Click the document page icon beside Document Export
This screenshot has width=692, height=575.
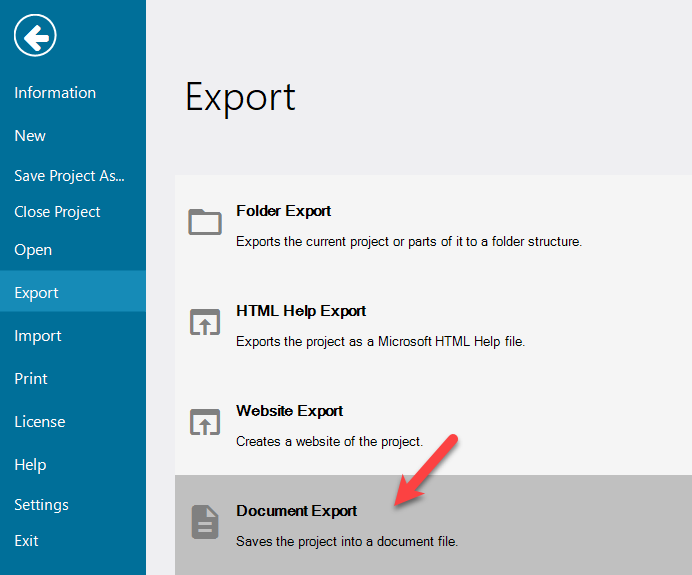pos(205,522)
